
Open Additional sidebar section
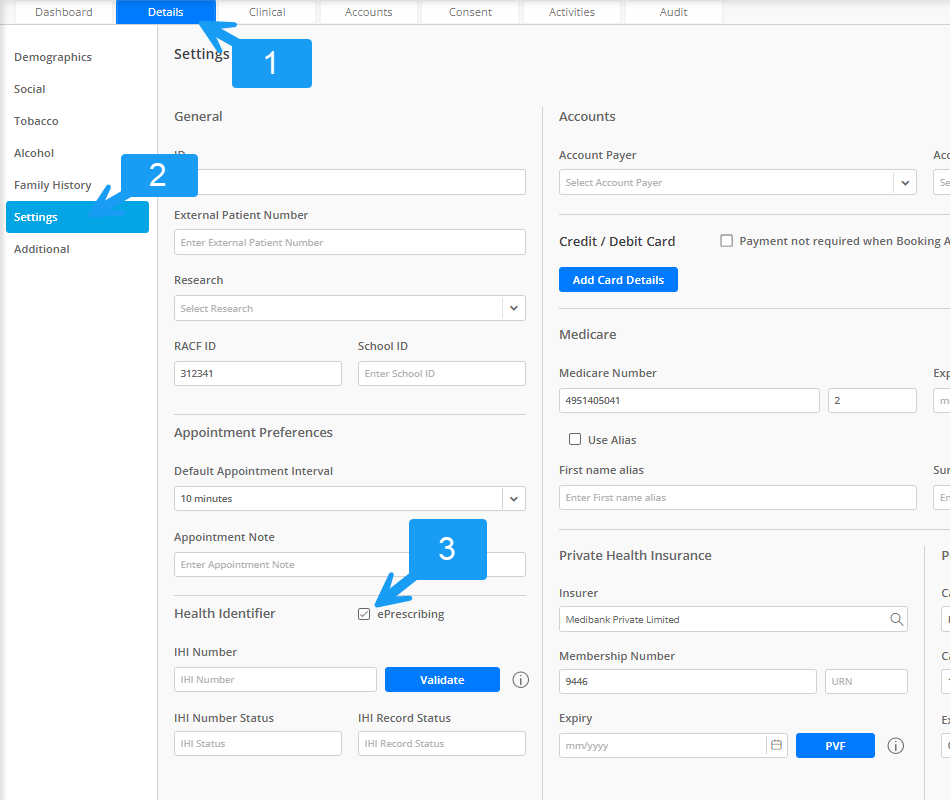tap(42, 249)
